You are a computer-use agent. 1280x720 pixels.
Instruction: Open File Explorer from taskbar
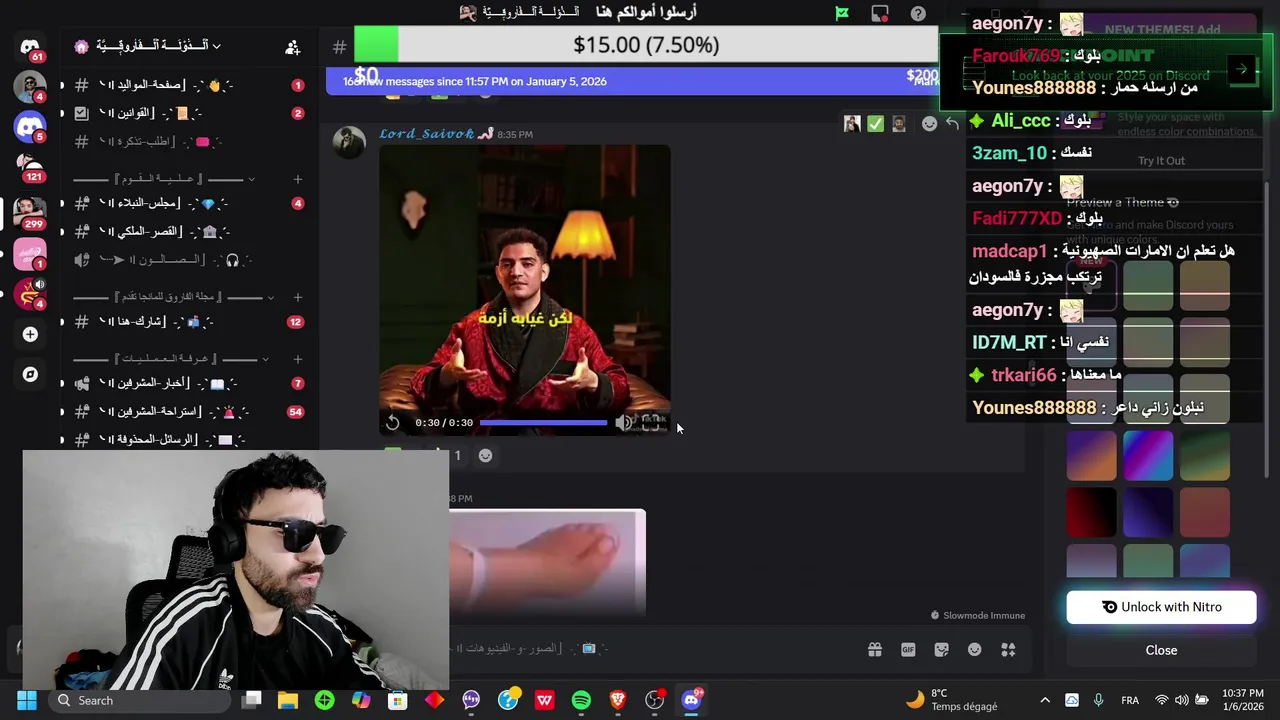click(x=288, y=700)
